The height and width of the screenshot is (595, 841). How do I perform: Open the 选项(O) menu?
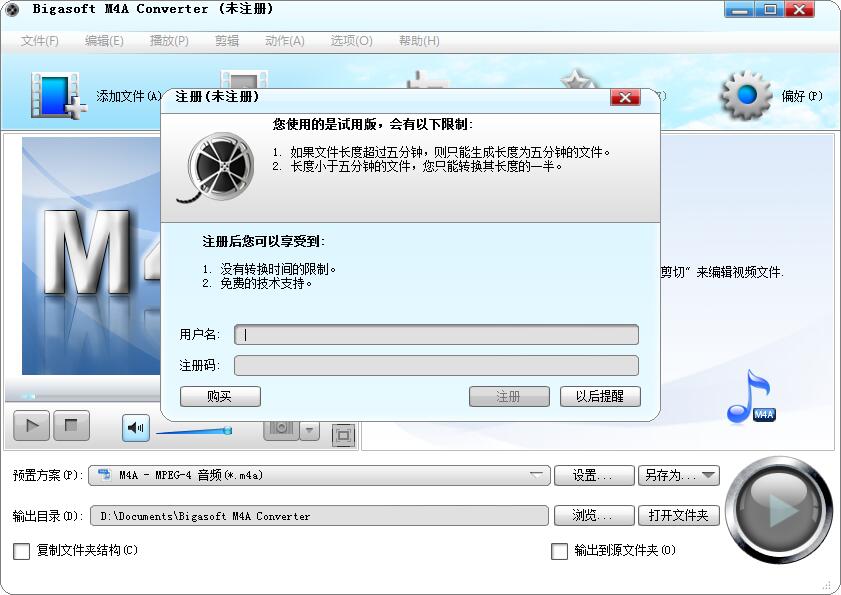click(x=351, y=41)
